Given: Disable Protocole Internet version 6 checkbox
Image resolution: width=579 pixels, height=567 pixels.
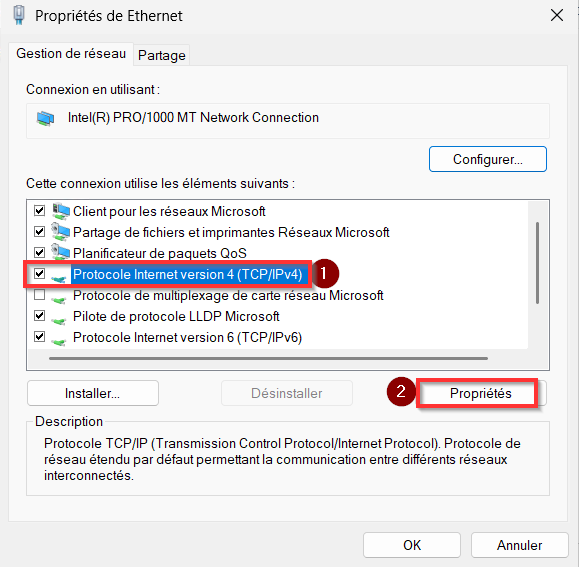Looking at the screenshot, I should point(40,337).
